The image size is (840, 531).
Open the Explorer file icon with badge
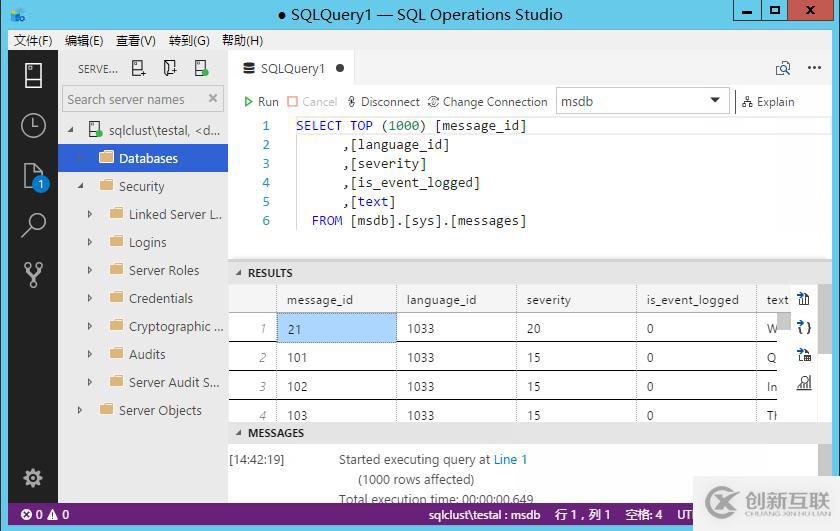coord(34,177)
